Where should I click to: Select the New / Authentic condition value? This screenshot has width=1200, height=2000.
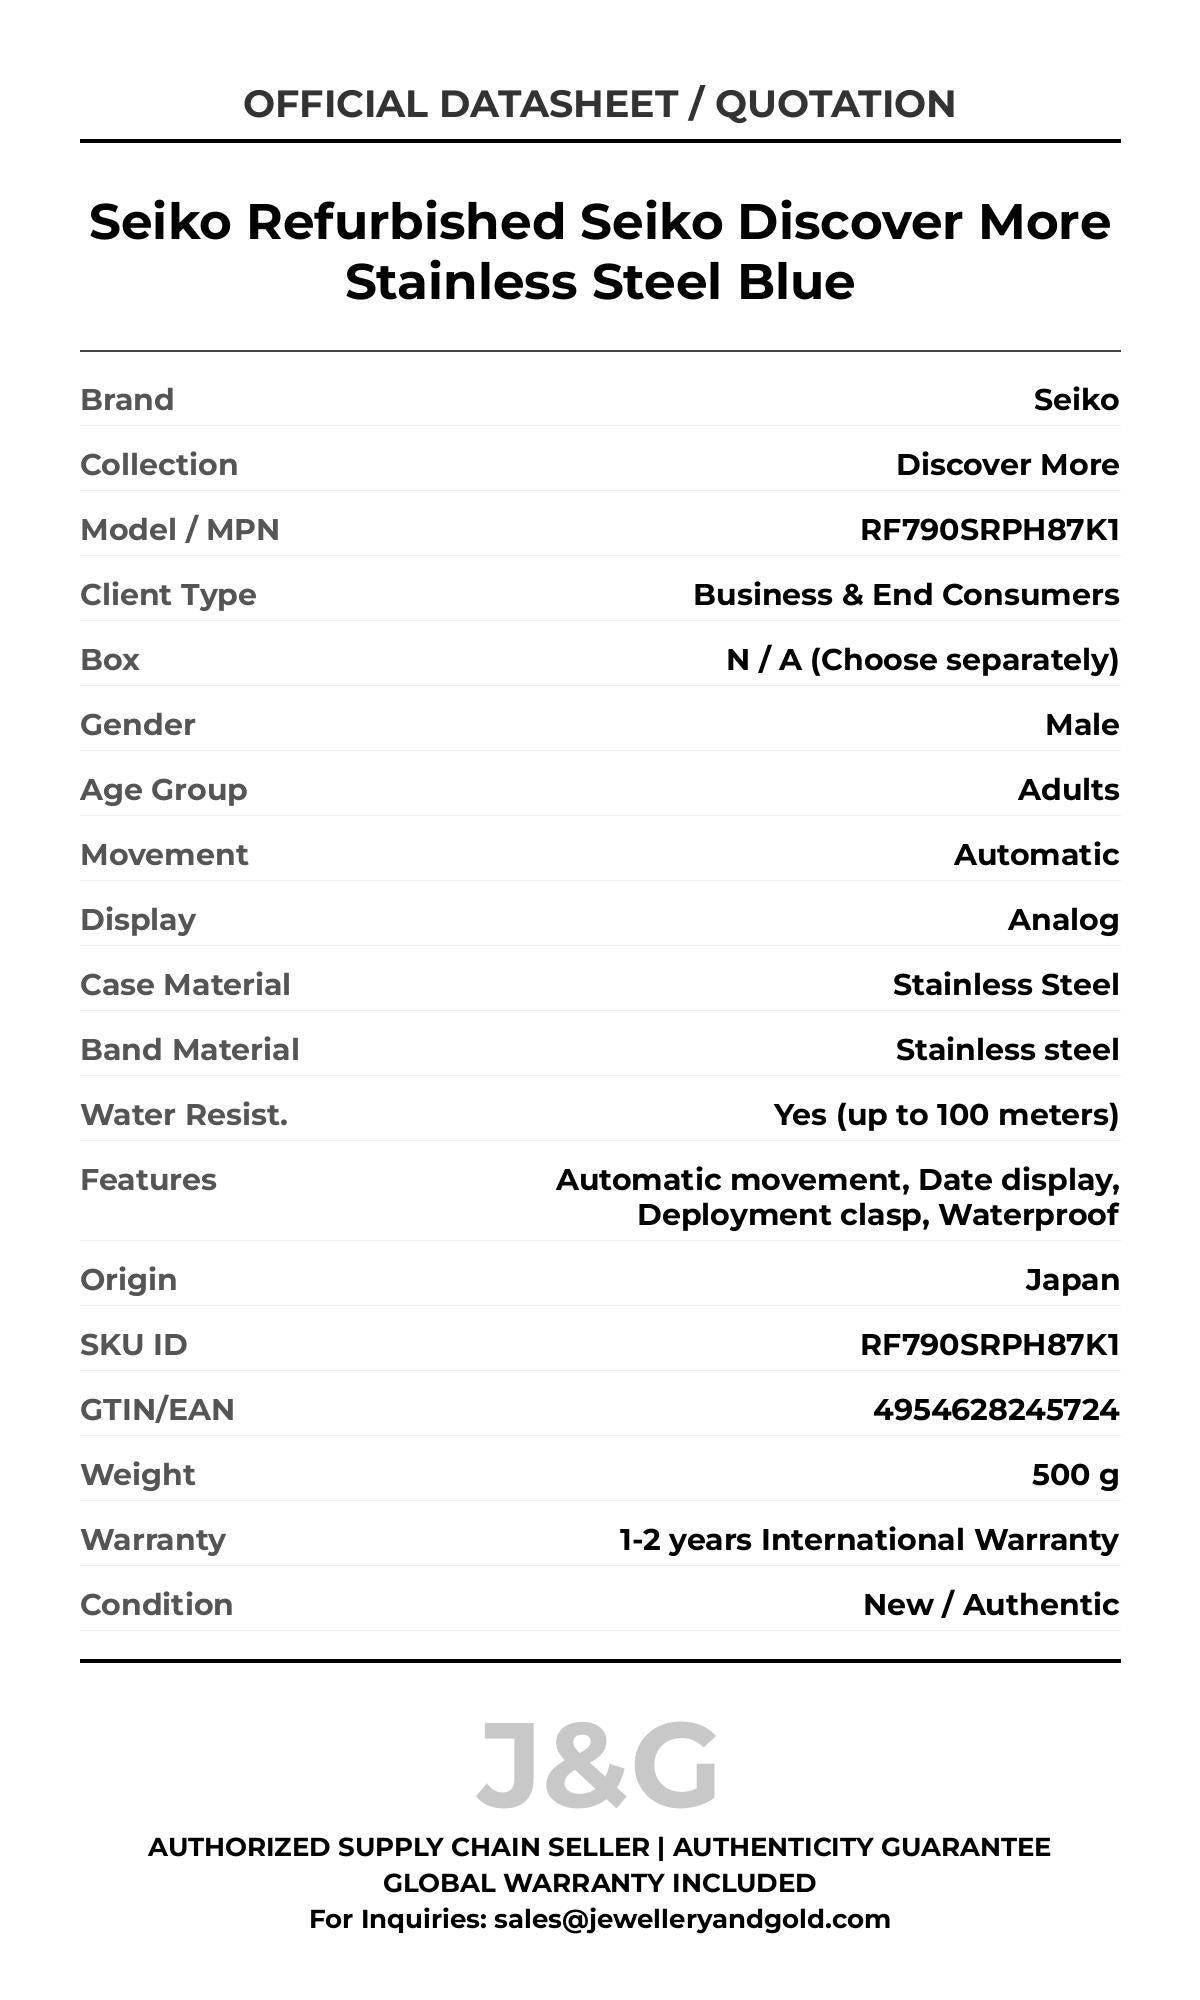click(x=991, y=1605)
